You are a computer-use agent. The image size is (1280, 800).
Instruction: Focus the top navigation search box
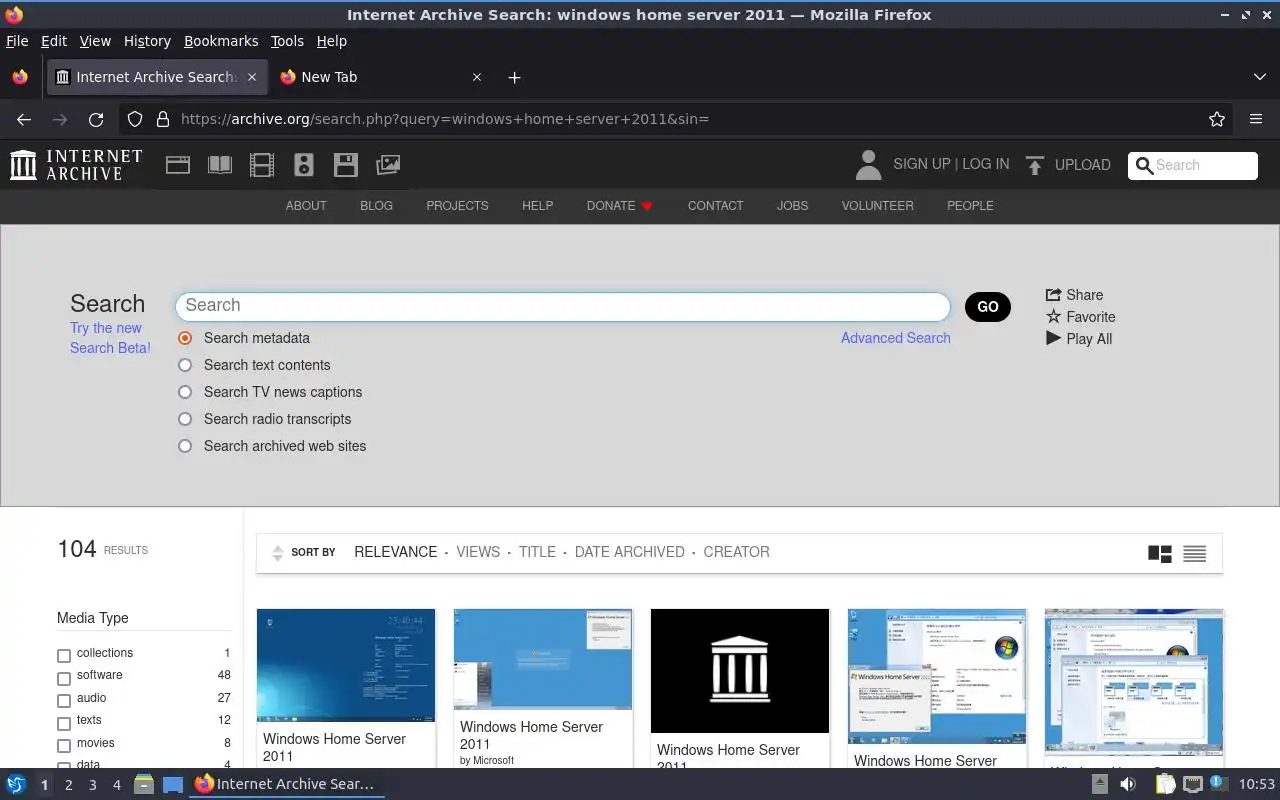[x=1193, y=165]
